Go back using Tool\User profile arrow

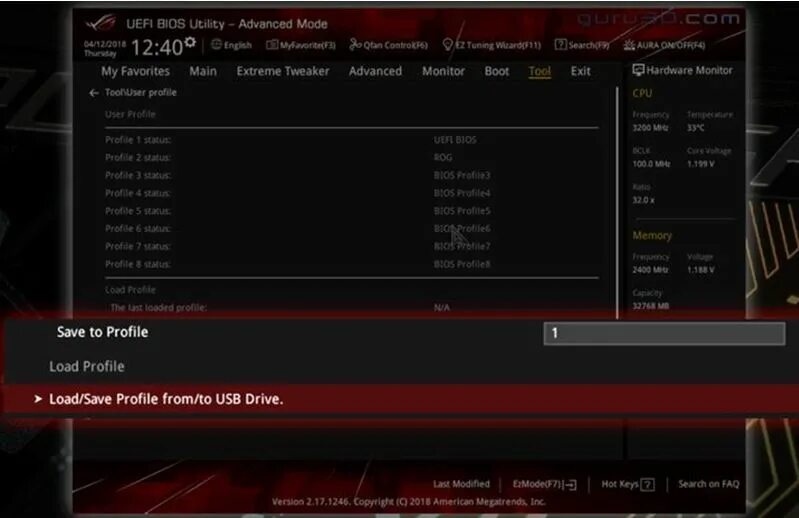tap(94, 93)
